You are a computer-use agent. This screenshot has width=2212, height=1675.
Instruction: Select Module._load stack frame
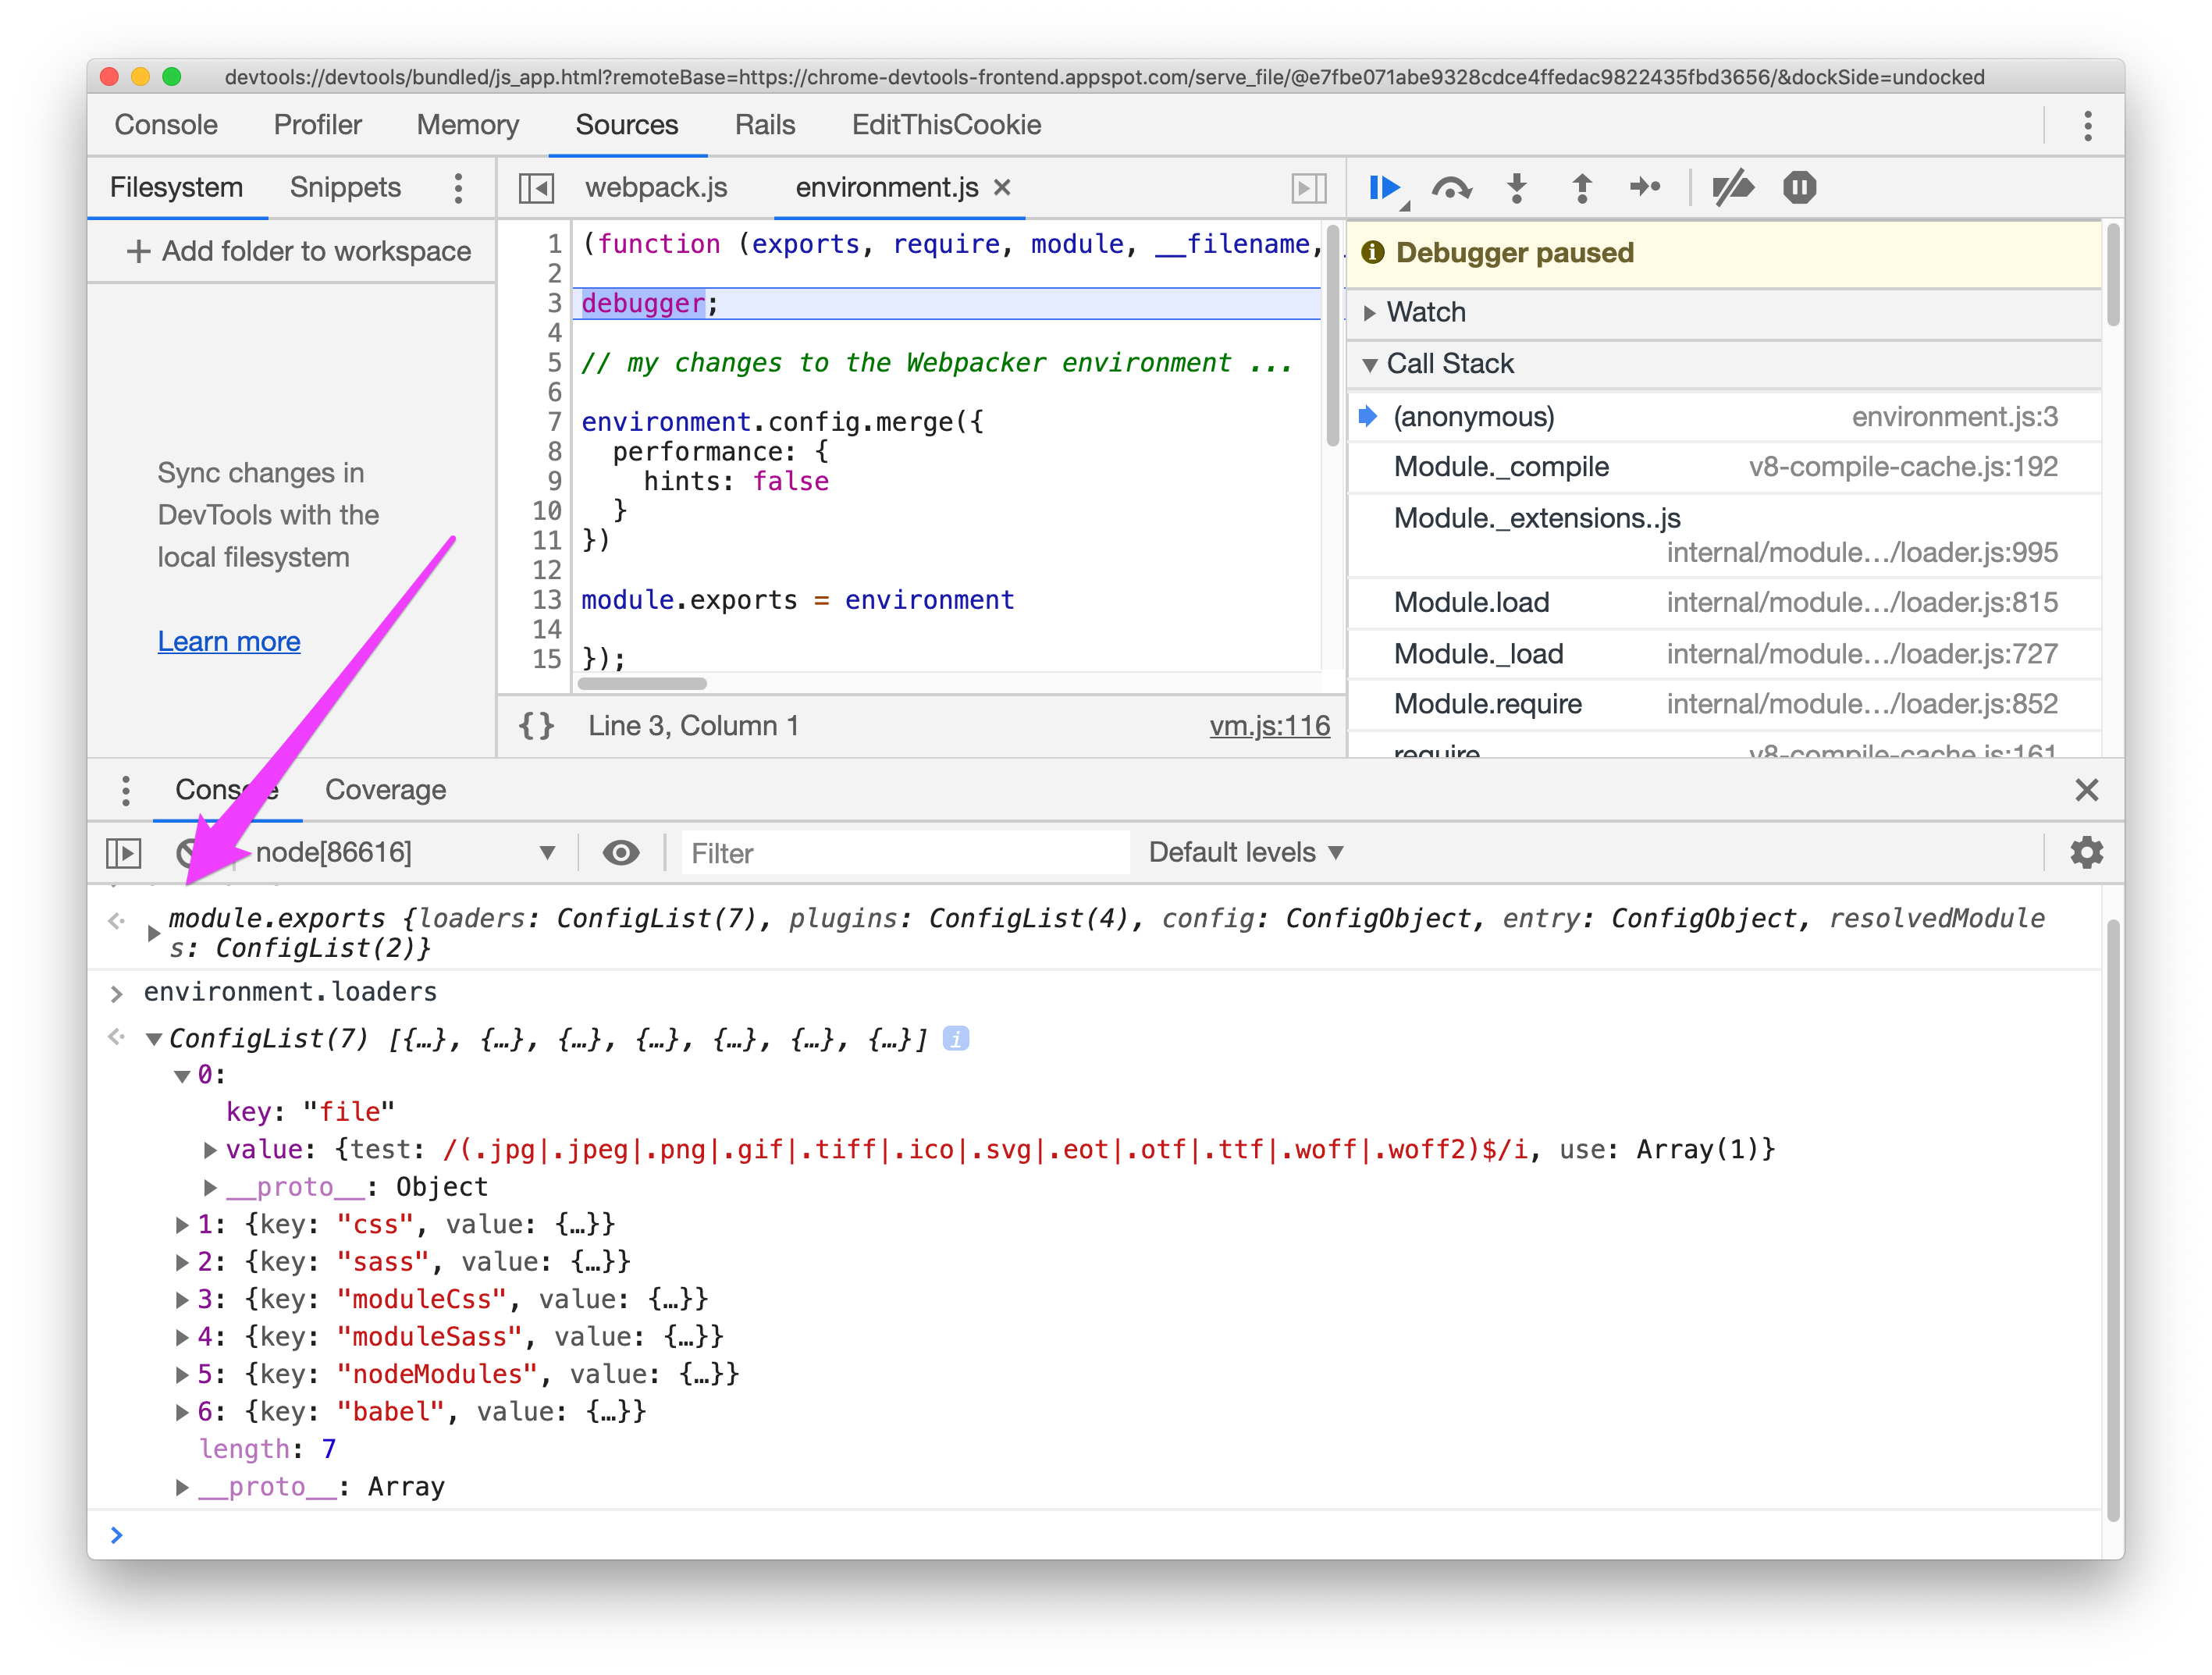(x=1724, y=654)
